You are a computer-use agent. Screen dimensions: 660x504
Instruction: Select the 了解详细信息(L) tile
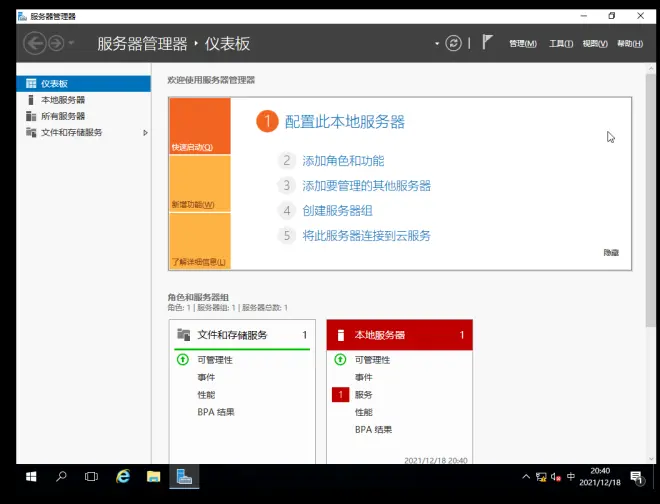tap(200, 241)
